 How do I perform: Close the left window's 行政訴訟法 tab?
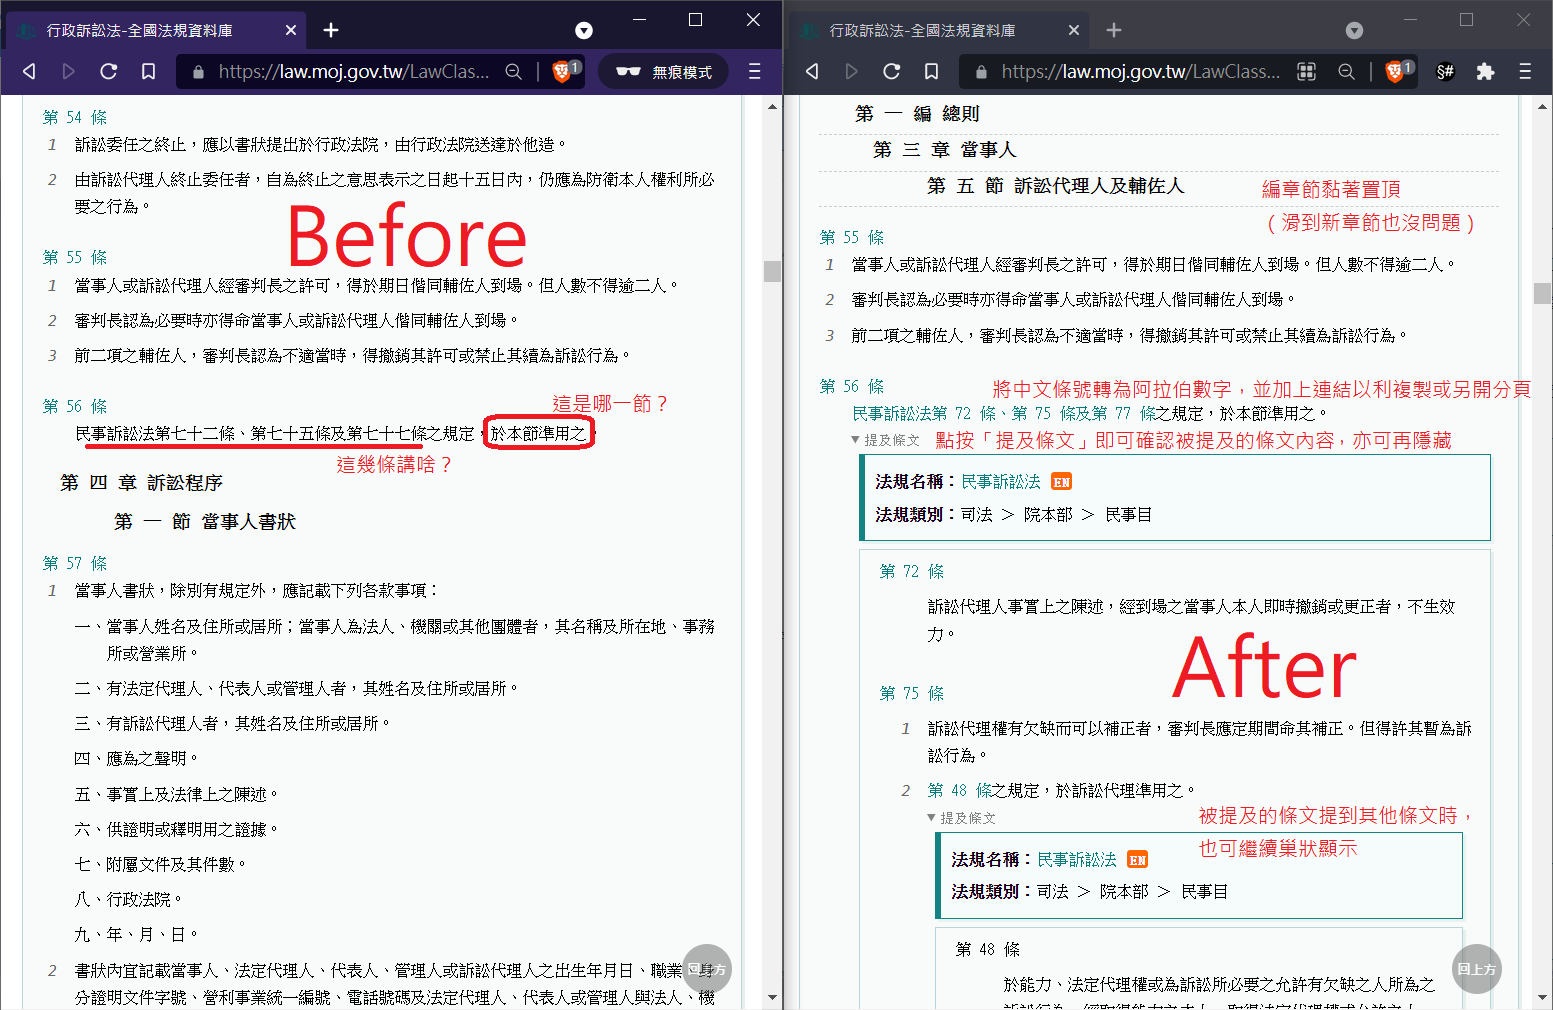(291, 30)
